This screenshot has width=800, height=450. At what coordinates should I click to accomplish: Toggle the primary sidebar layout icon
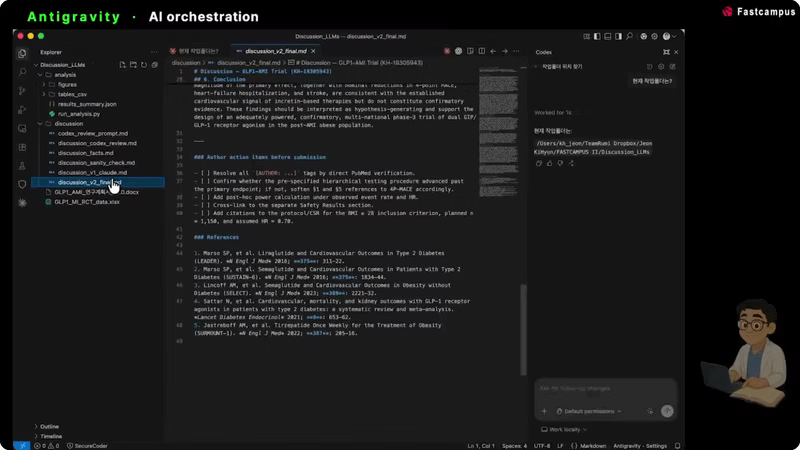click(597, 36)
